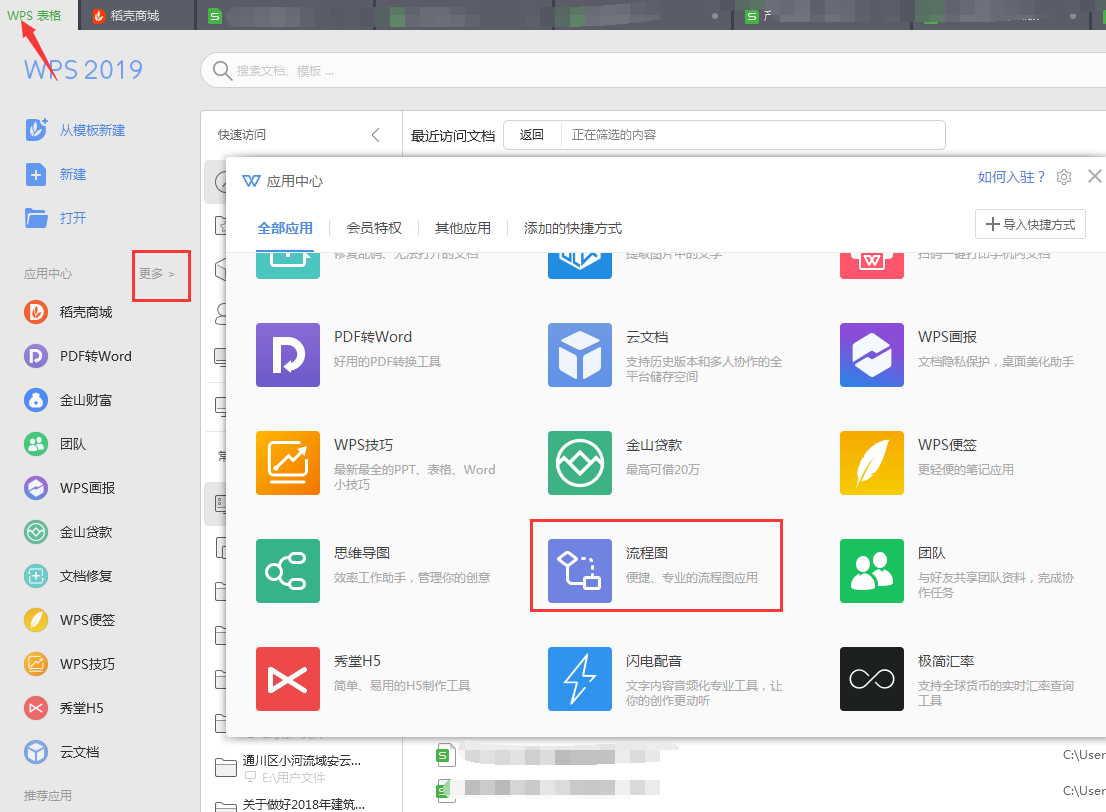Image resolution: width=1106 pixels, height=812 pixels.
Task: Open 云文档 from the left sidebar
Action: [x=62, y=752]
